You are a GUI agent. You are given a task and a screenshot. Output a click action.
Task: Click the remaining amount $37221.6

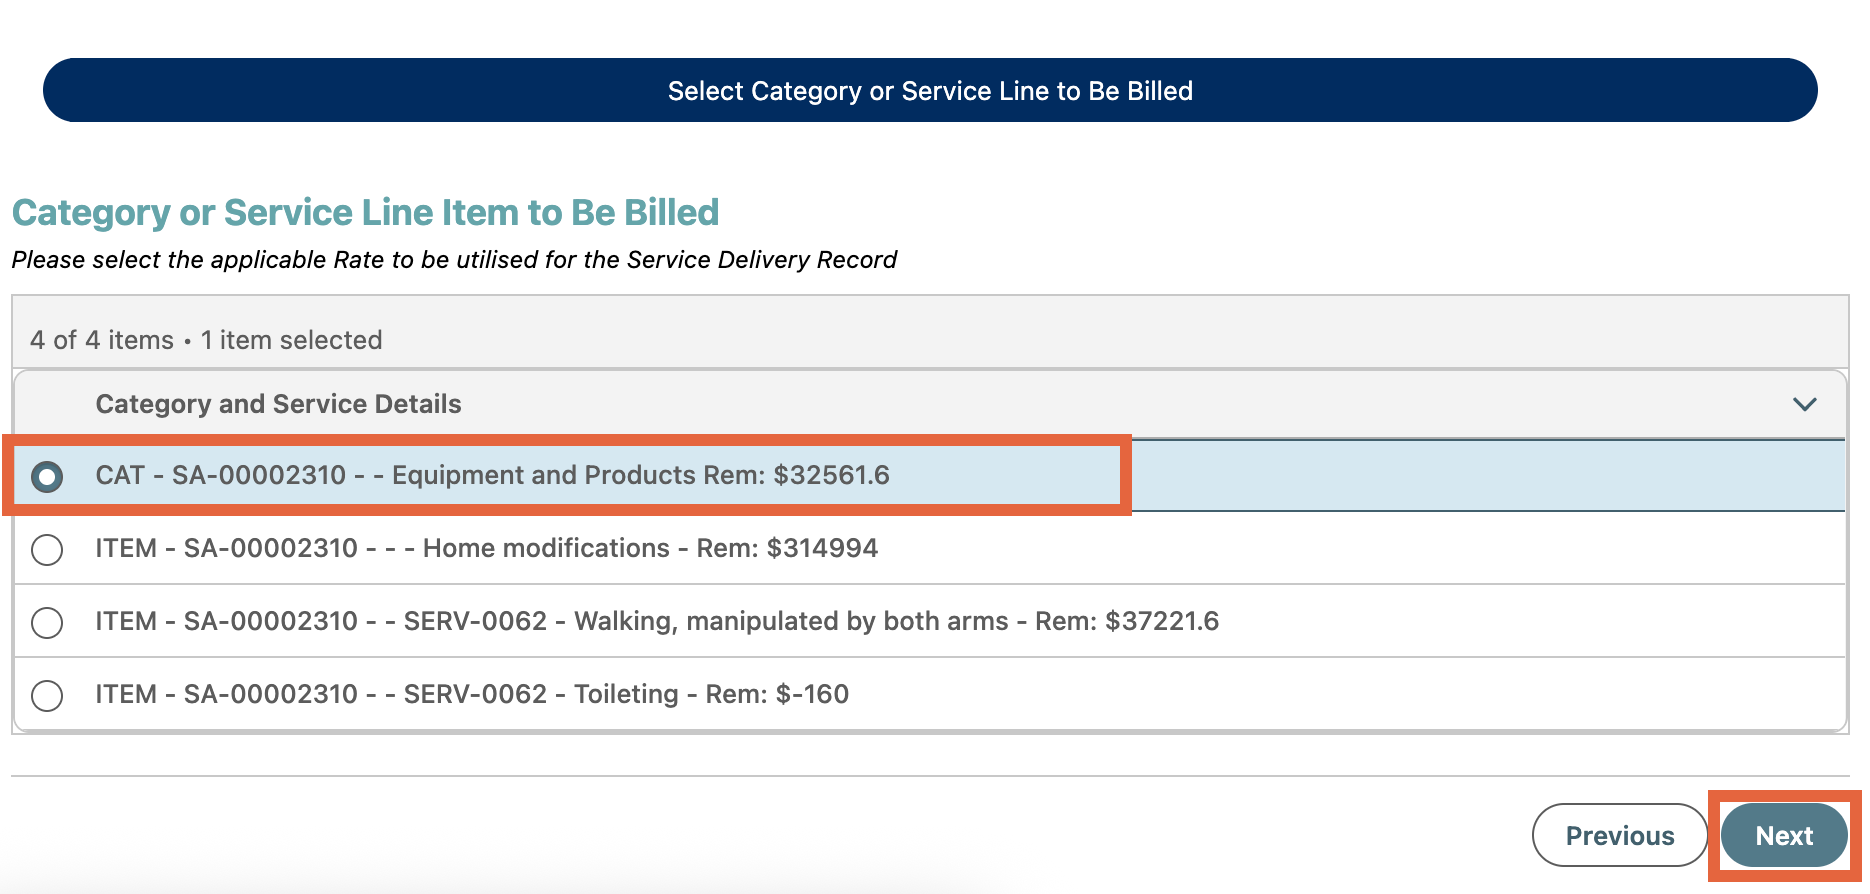1162,621
